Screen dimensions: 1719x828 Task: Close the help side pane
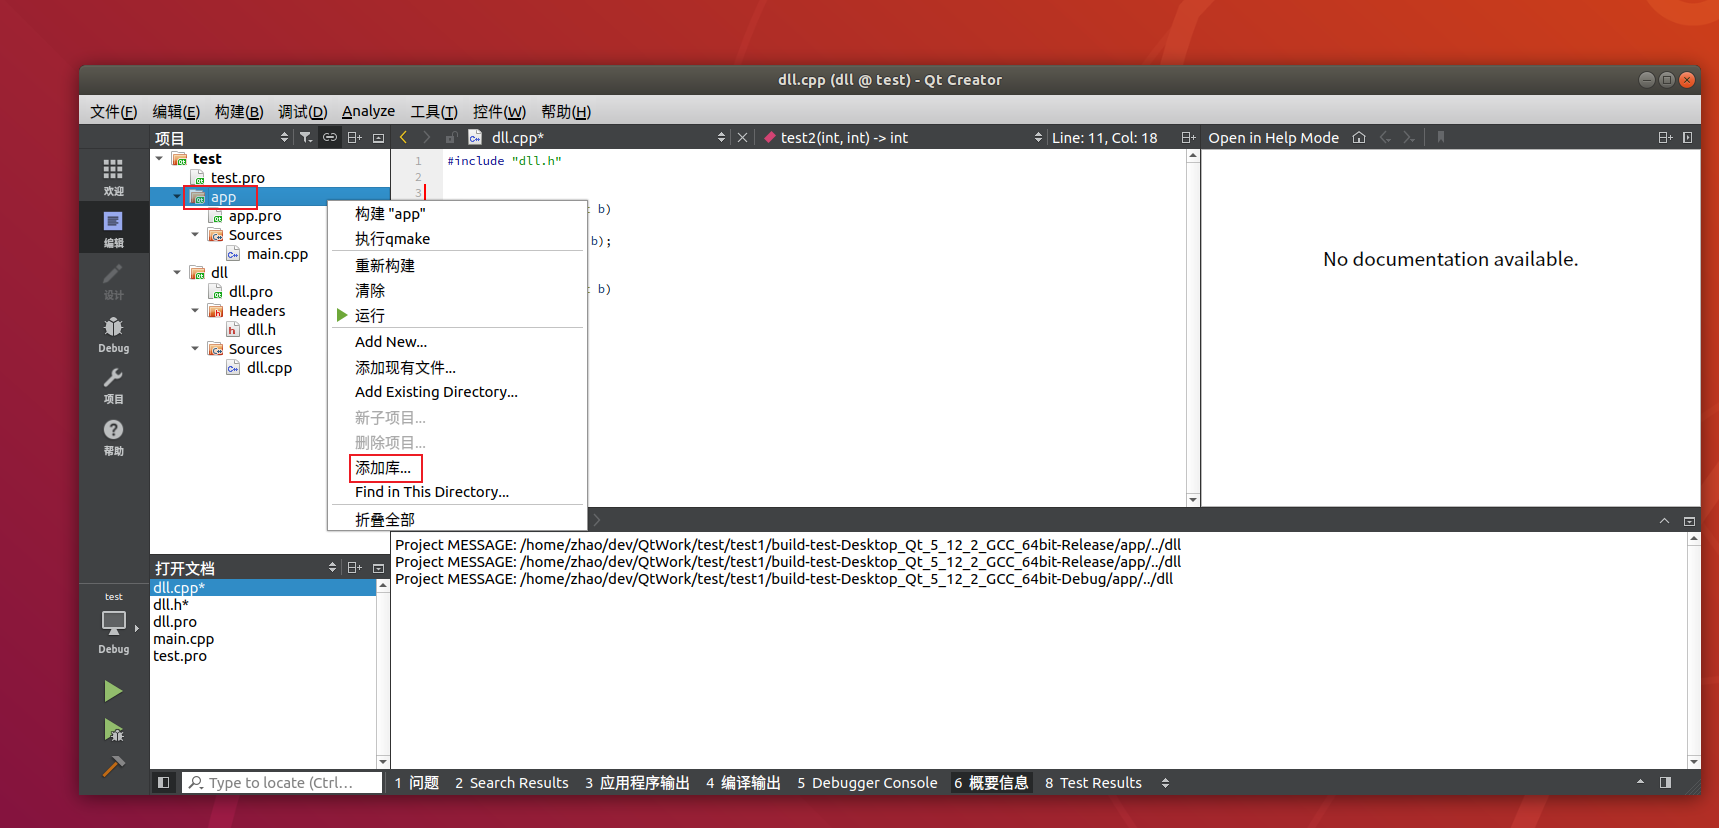coord(1687,138)
